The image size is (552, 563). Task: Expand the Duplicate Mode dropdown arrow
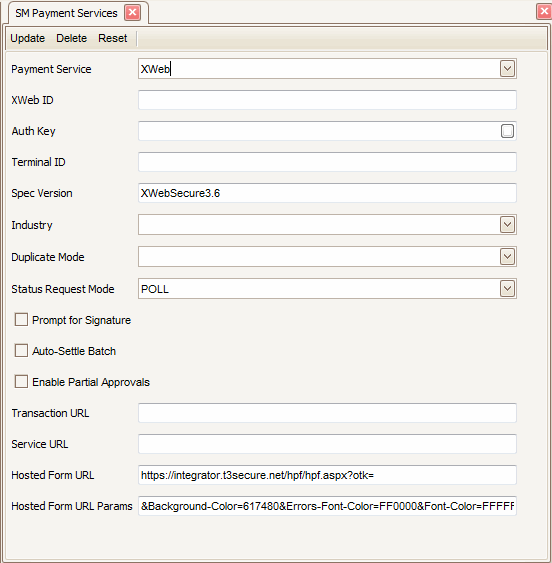507,257
